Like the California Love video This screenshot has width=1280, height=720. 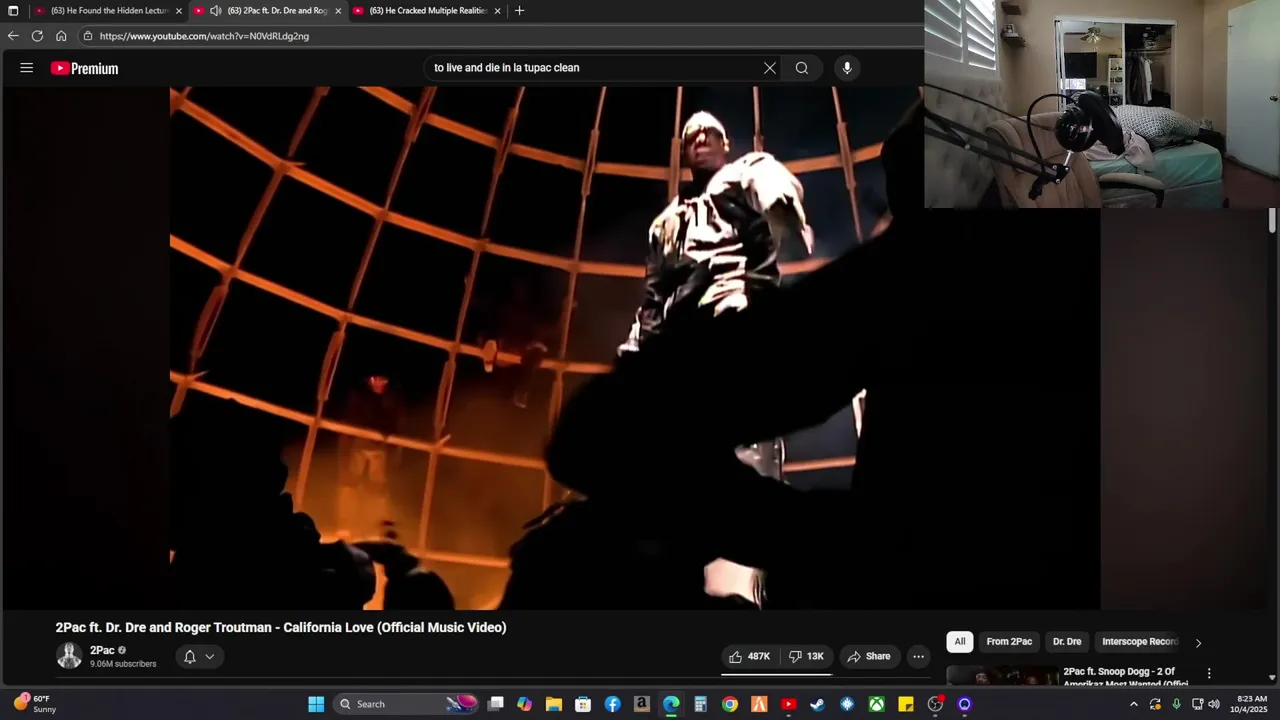pos(749,656)
